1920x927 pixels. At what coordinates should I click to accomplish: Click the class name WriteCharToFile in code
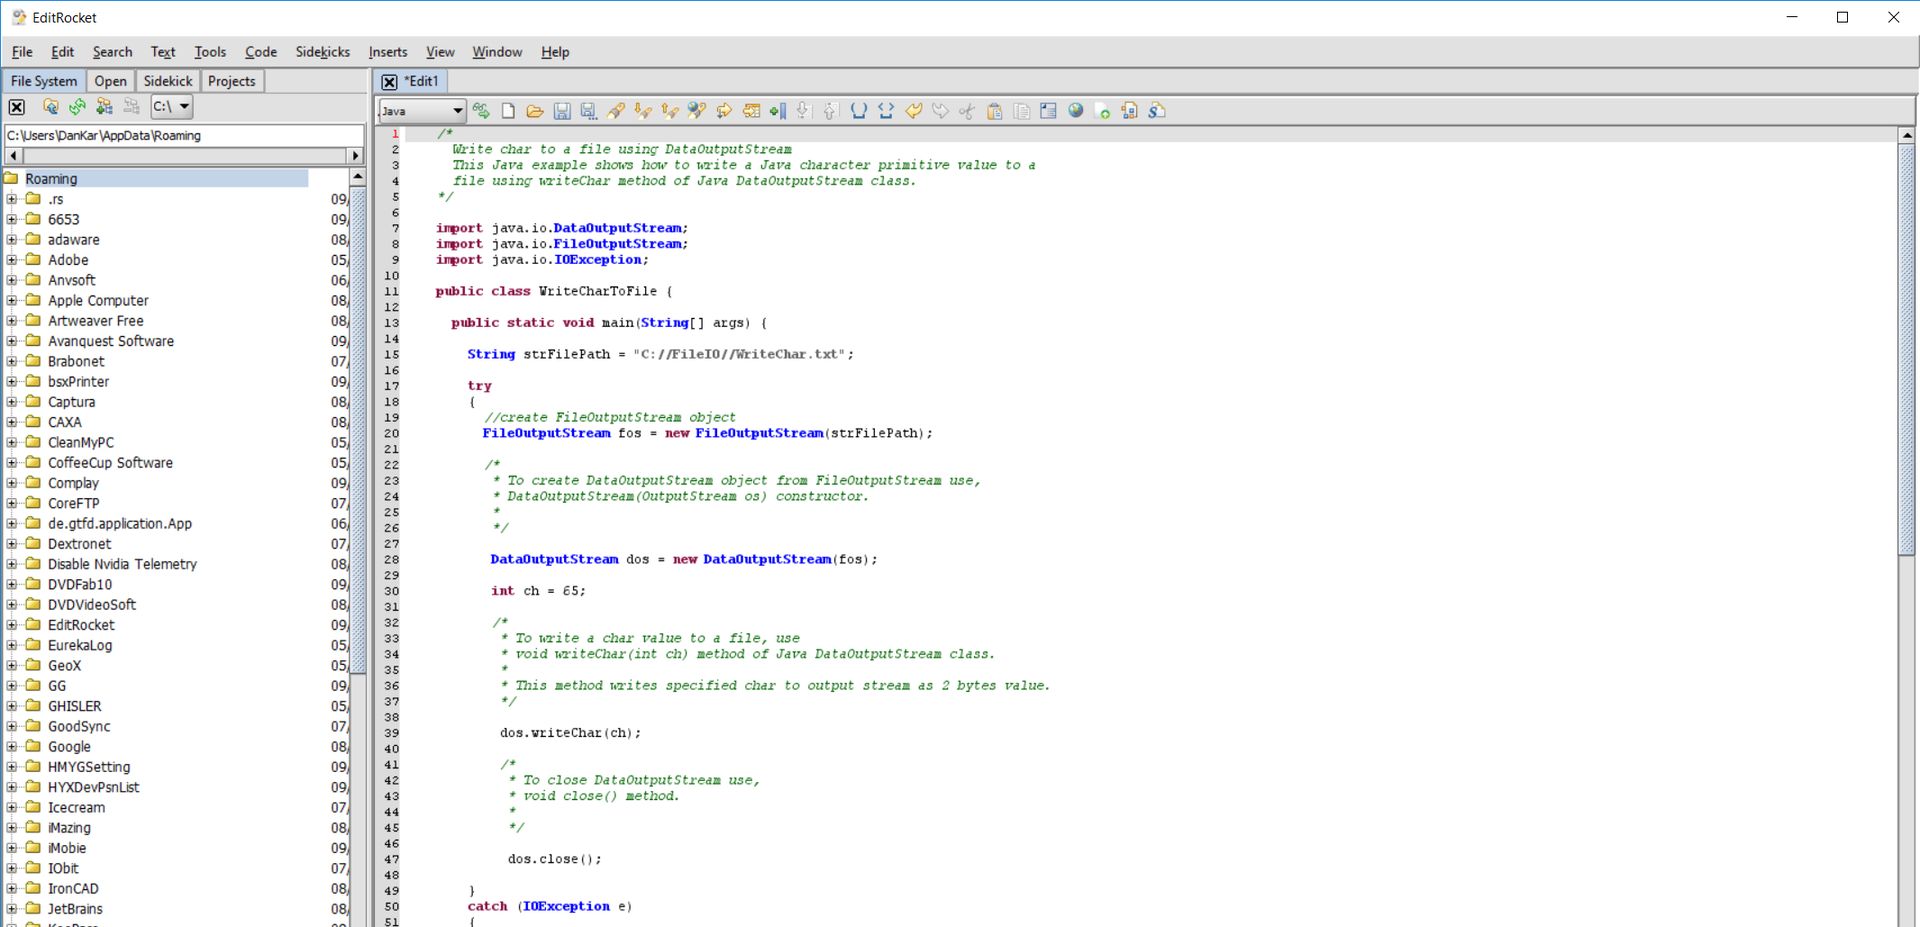tap(598, 291)
